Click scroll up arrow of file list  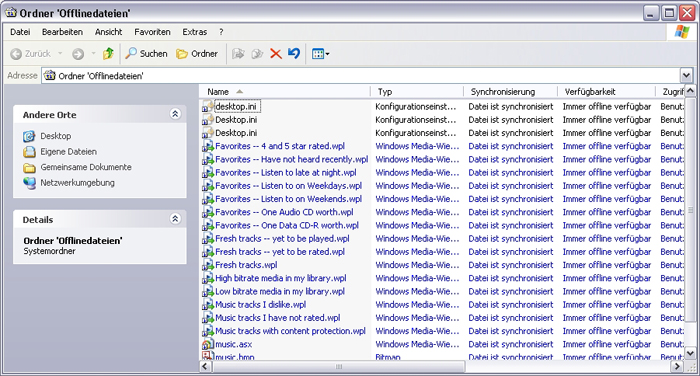tap(690, 91)
